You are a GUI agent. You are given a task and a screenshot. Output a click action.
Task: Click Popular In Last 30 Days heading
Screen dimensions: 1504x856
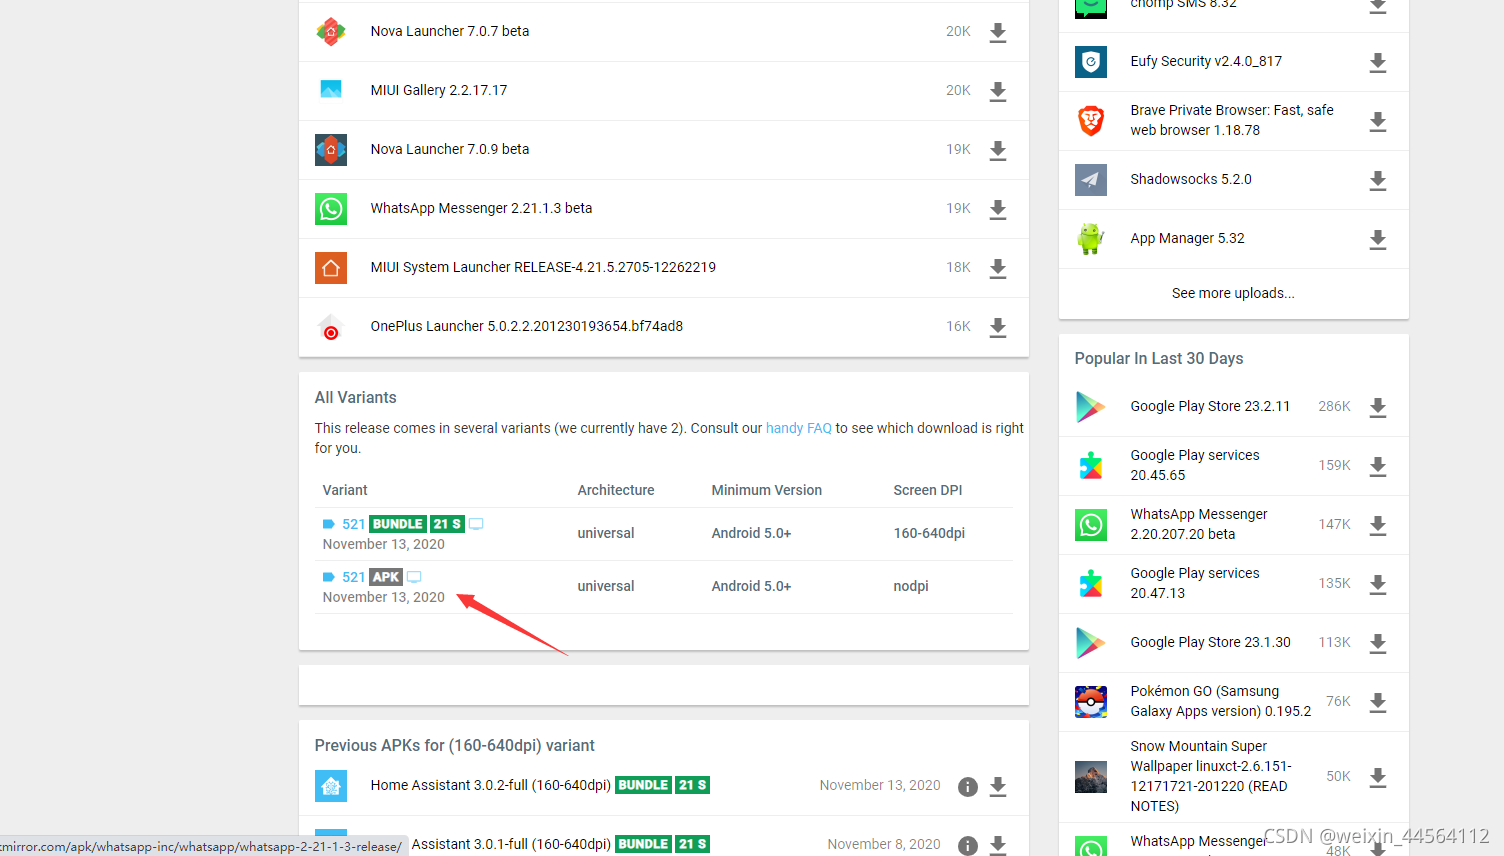[x=1159, y=358]
